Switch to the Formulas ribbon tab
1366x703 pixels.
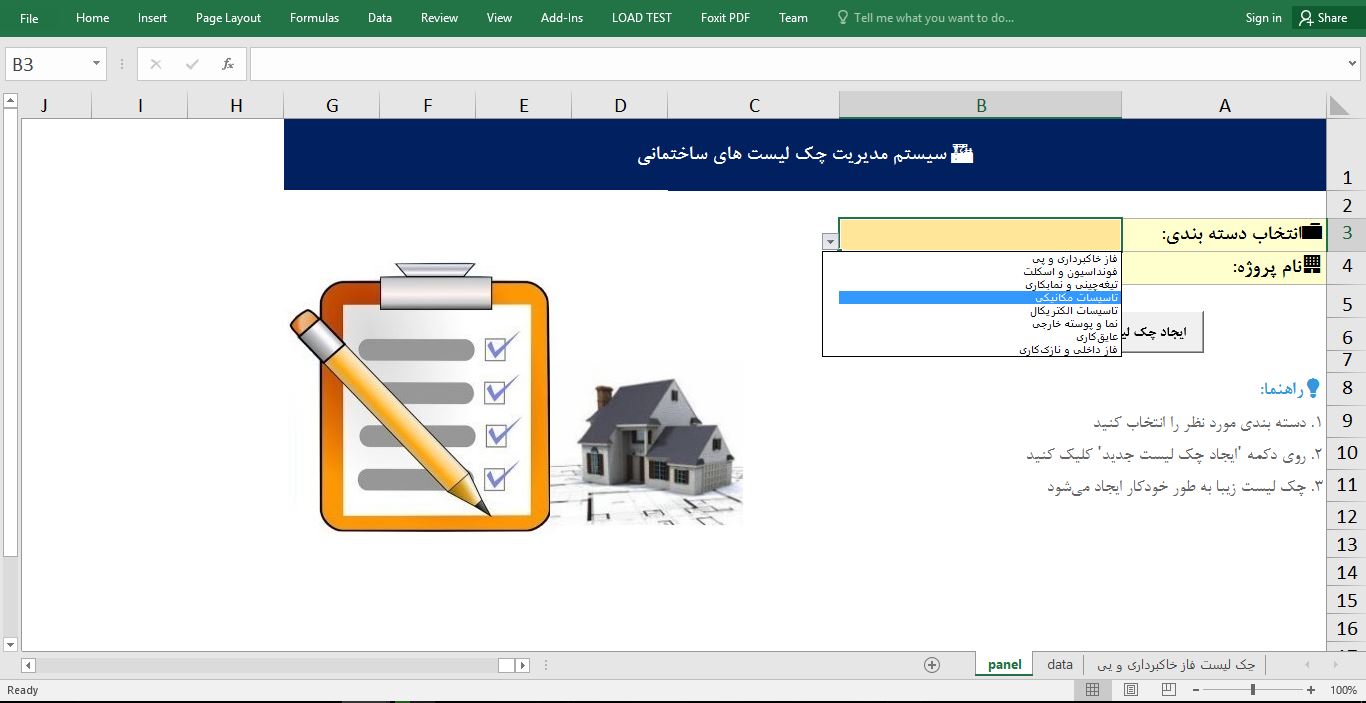[314, 17]
